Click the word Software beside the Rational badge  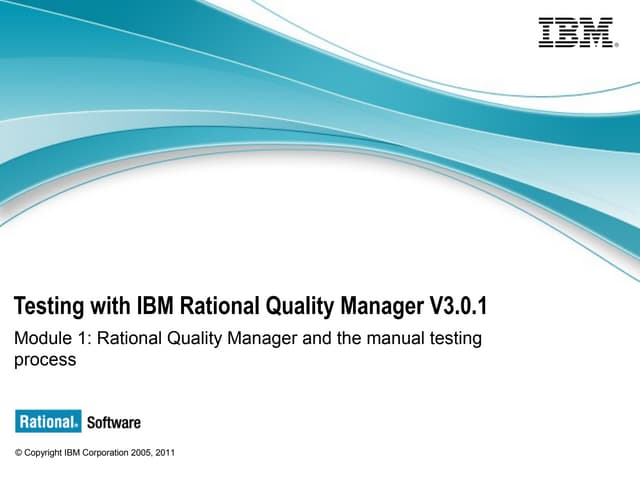click(114, 422)
